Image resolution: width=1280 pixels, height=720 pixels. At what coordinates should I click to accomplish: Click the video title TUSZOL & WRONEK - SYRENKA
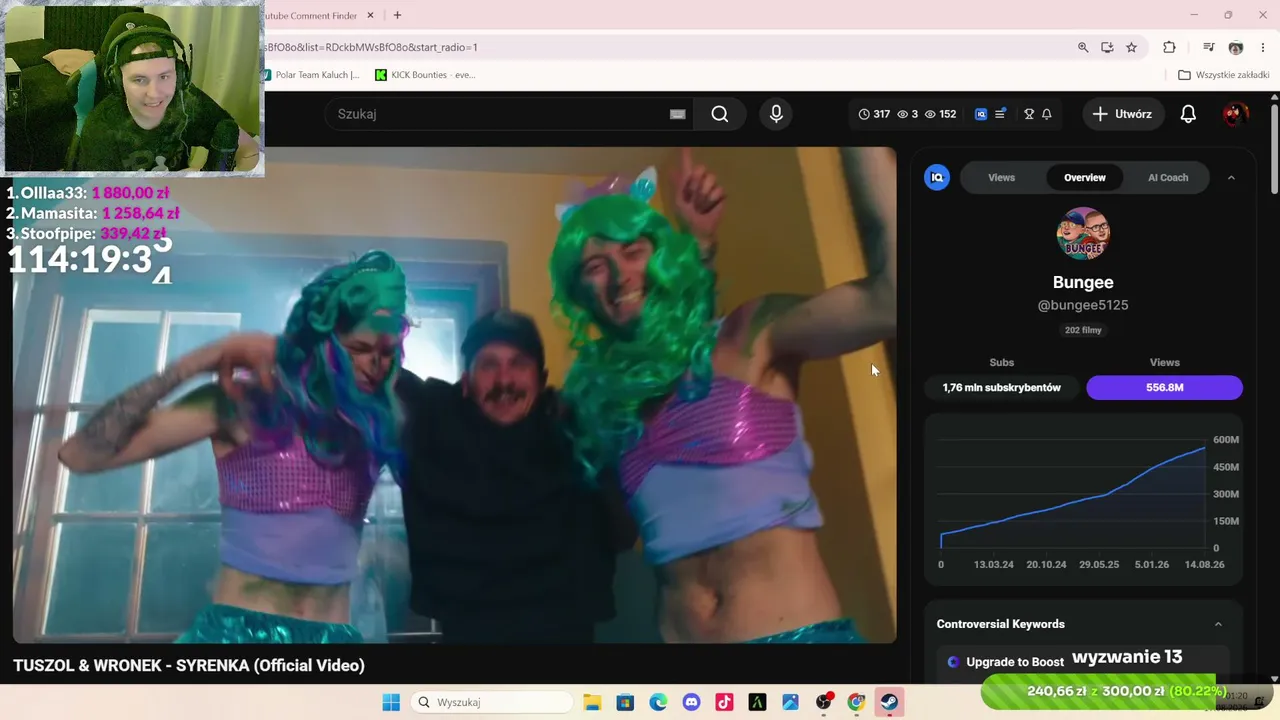[189, 665]
